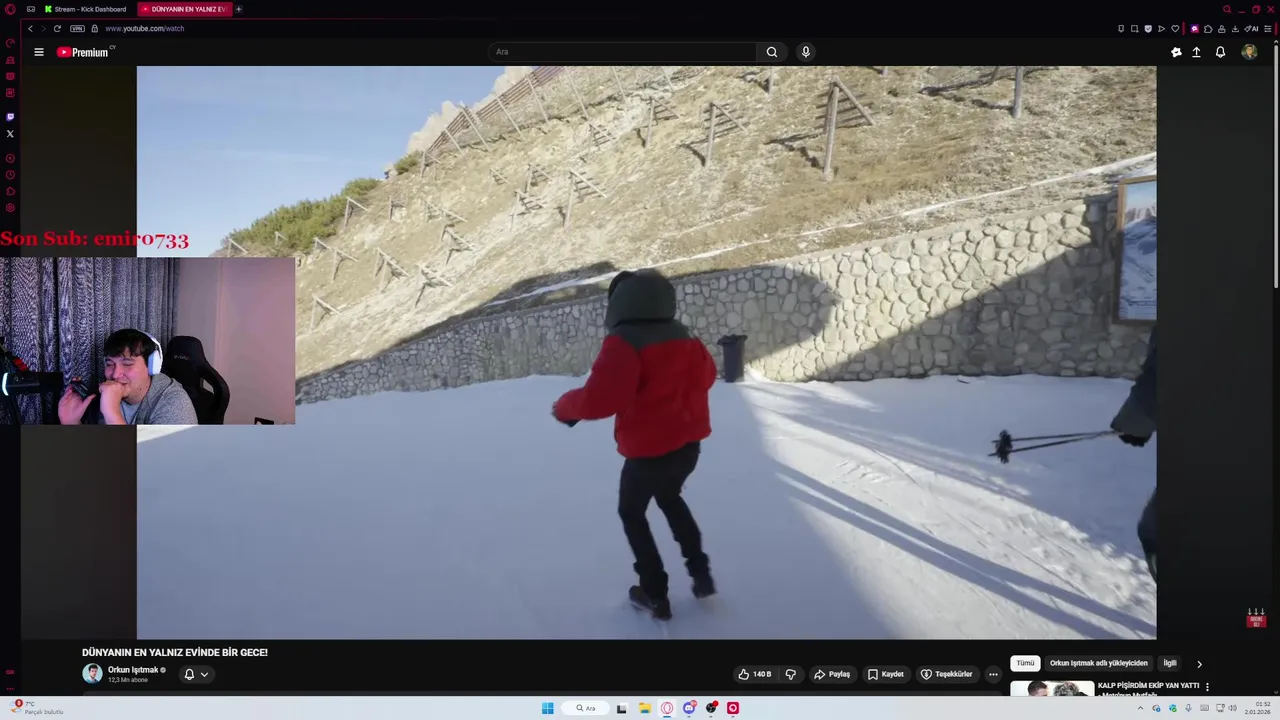Click the search magnifier button on YouTube

tap(772, 52)
